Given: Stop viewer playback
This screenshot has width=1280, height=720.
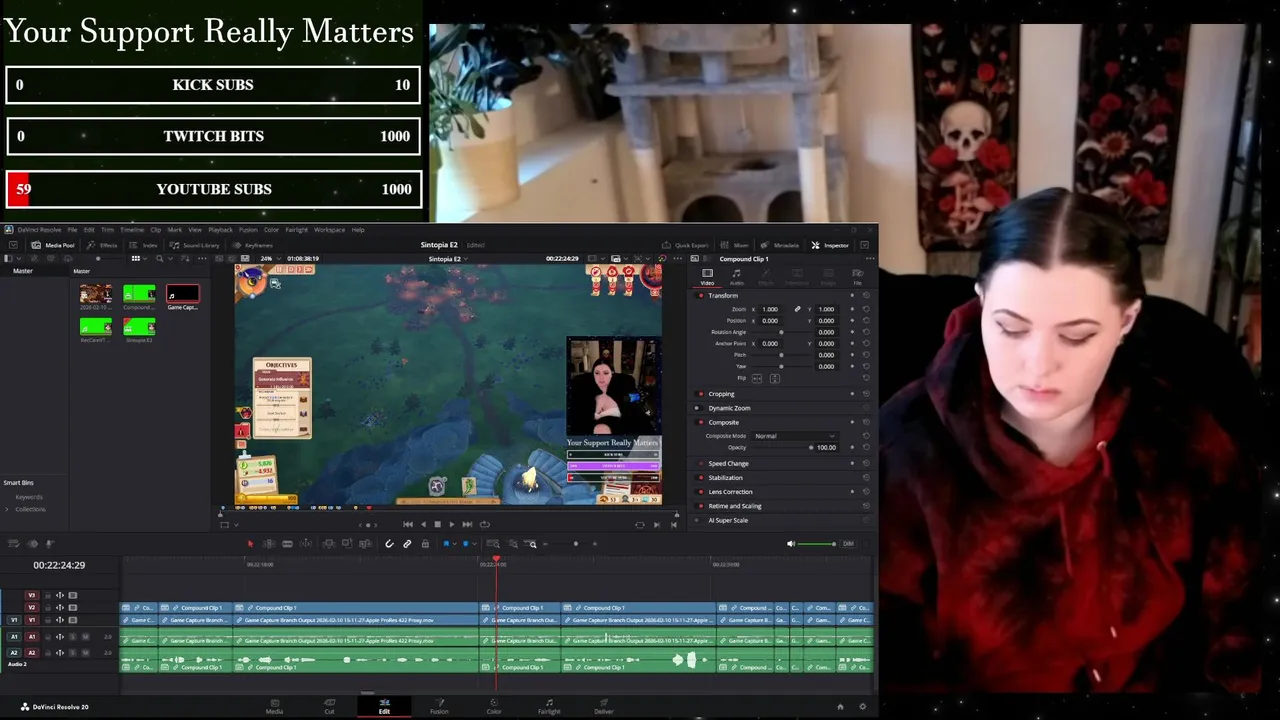Looking at the screenshot, I should point(437,524).
